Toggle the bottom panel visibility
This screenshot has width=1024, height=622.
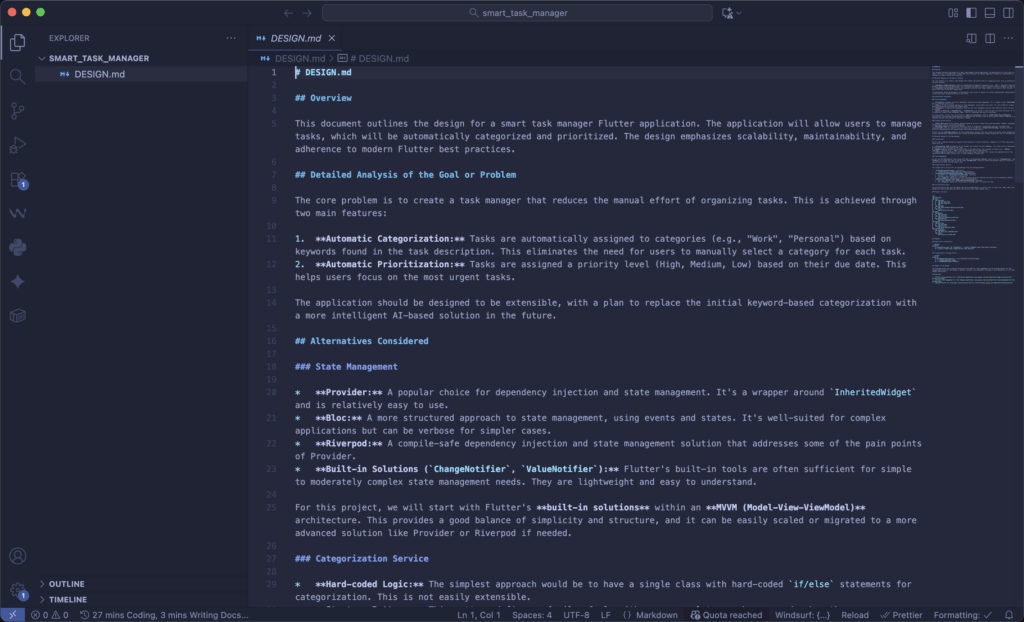pyautogui.click(x=990, y=12)
